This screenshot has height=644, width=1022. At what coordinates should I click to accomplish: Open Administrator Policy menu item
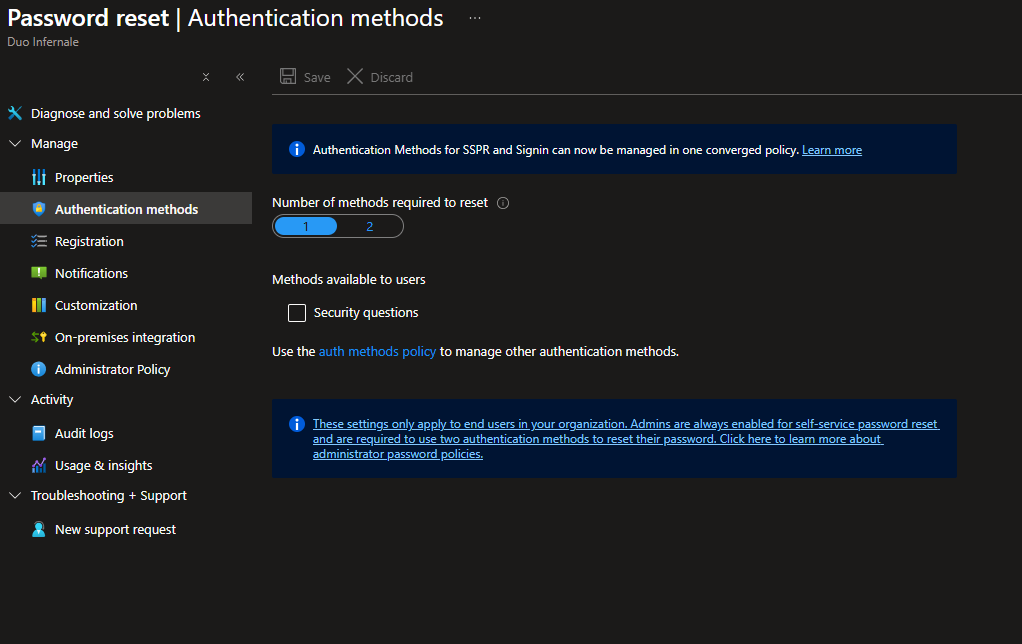point(112,369)
